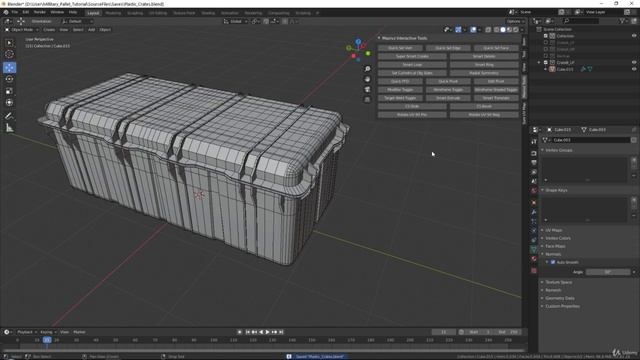
Task: Open the Object properties tab icon
Action: point(534,202)
